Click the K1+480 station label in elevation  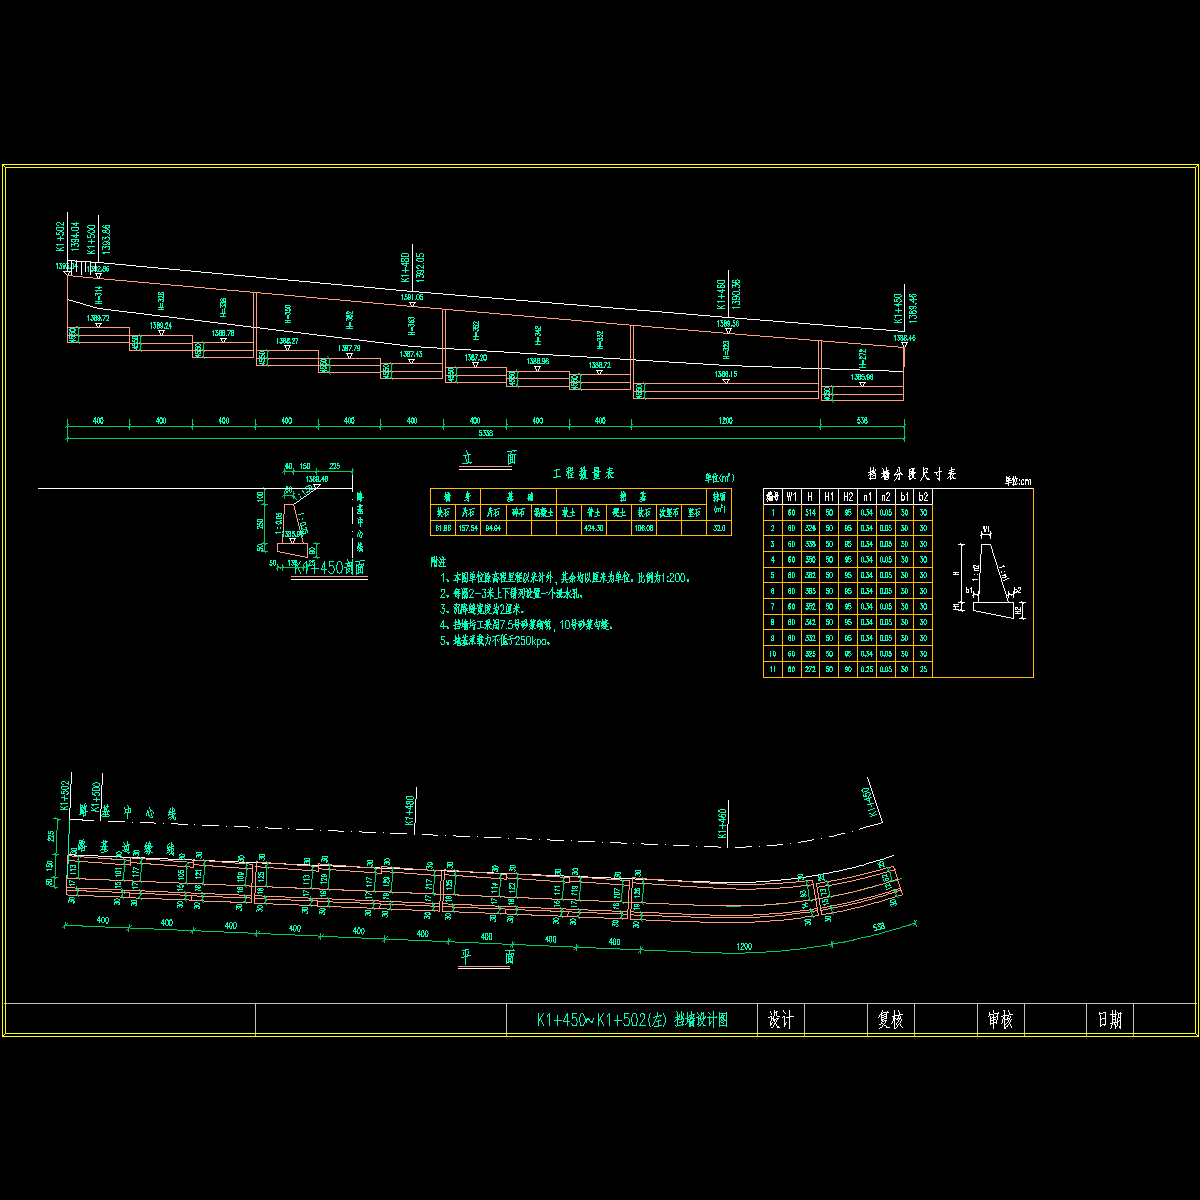(406, 267)
